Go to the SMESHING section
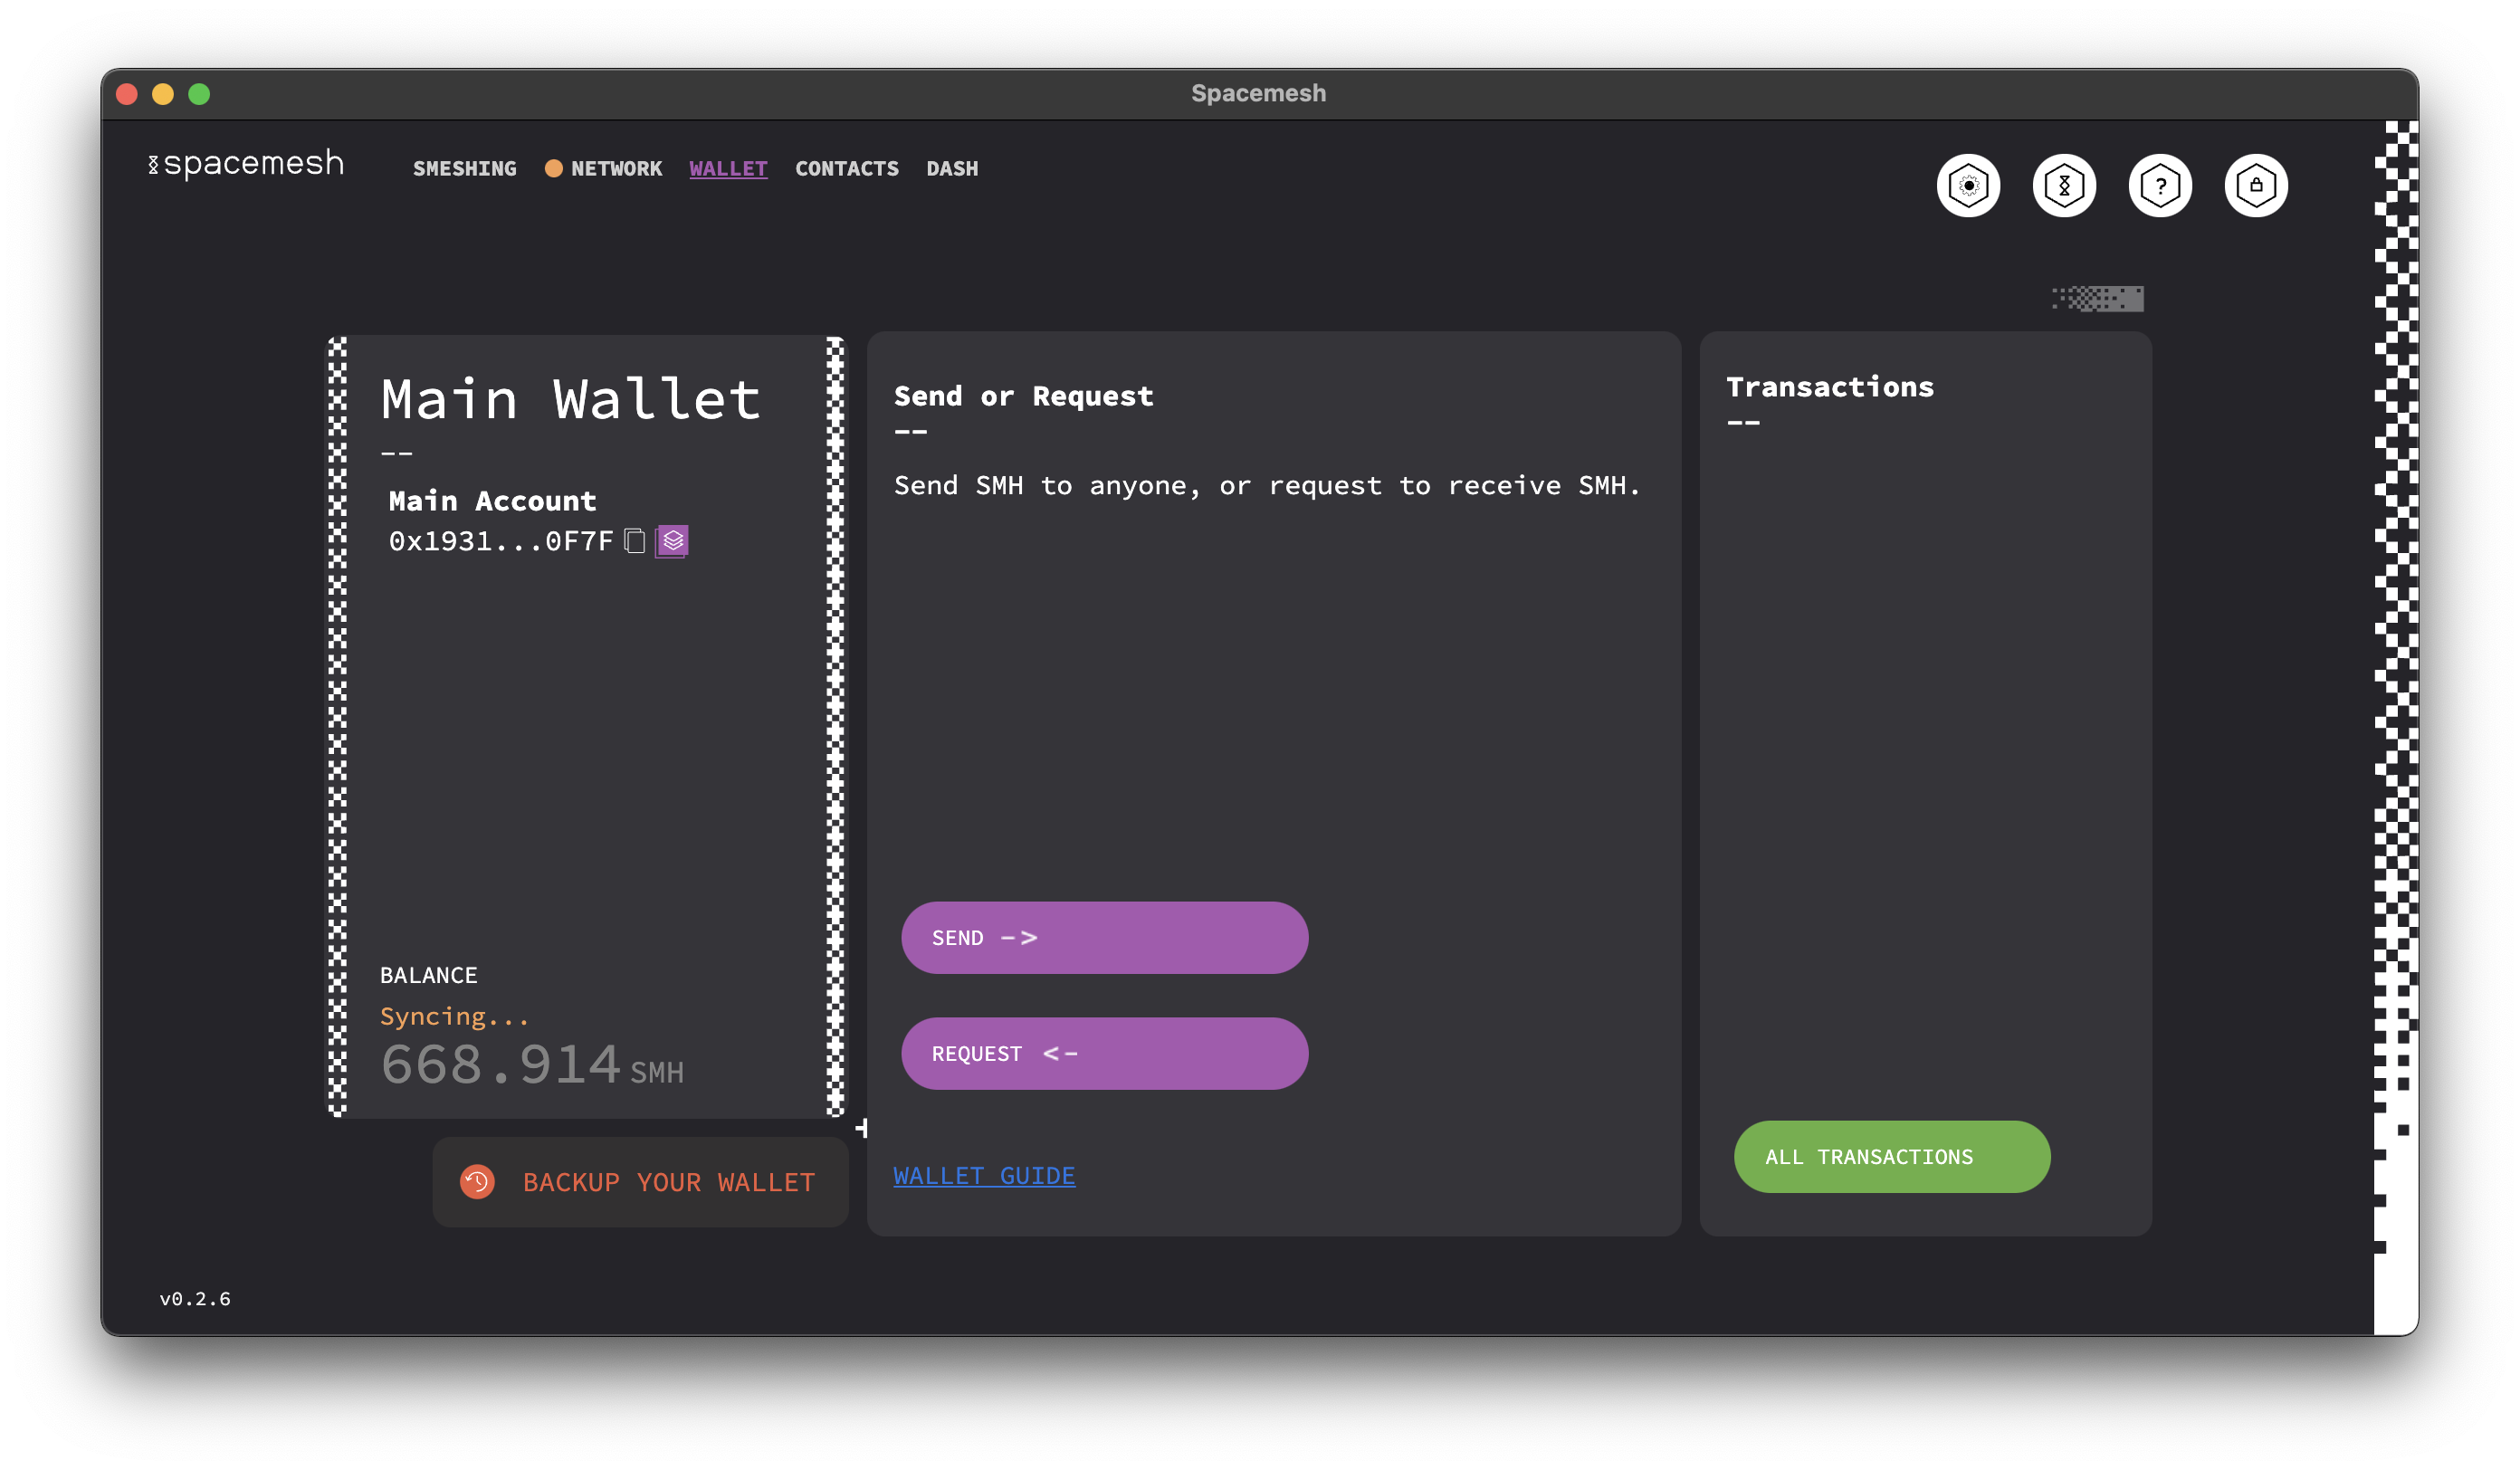 tap(464, 169)
